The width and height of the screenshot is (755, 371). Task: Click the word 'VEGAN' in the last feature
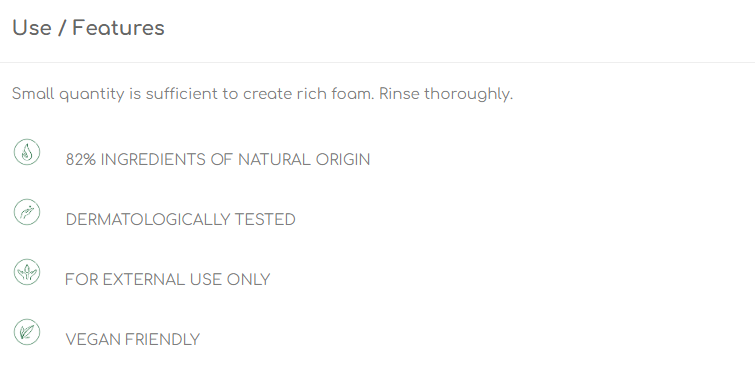click(93, 340)
